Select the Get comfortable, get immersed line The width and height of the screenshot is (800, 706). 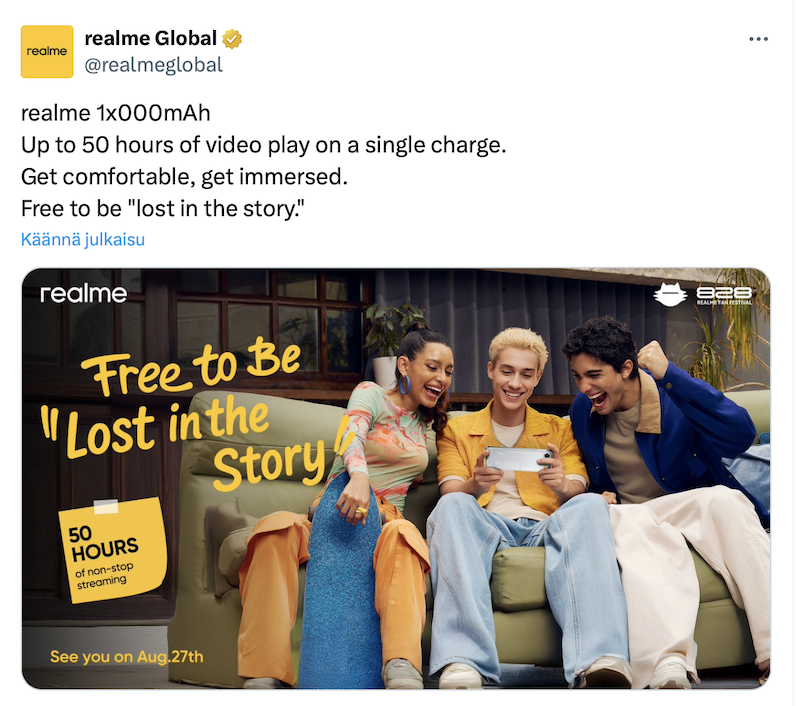pyautogui.click(x=184, y=177)
